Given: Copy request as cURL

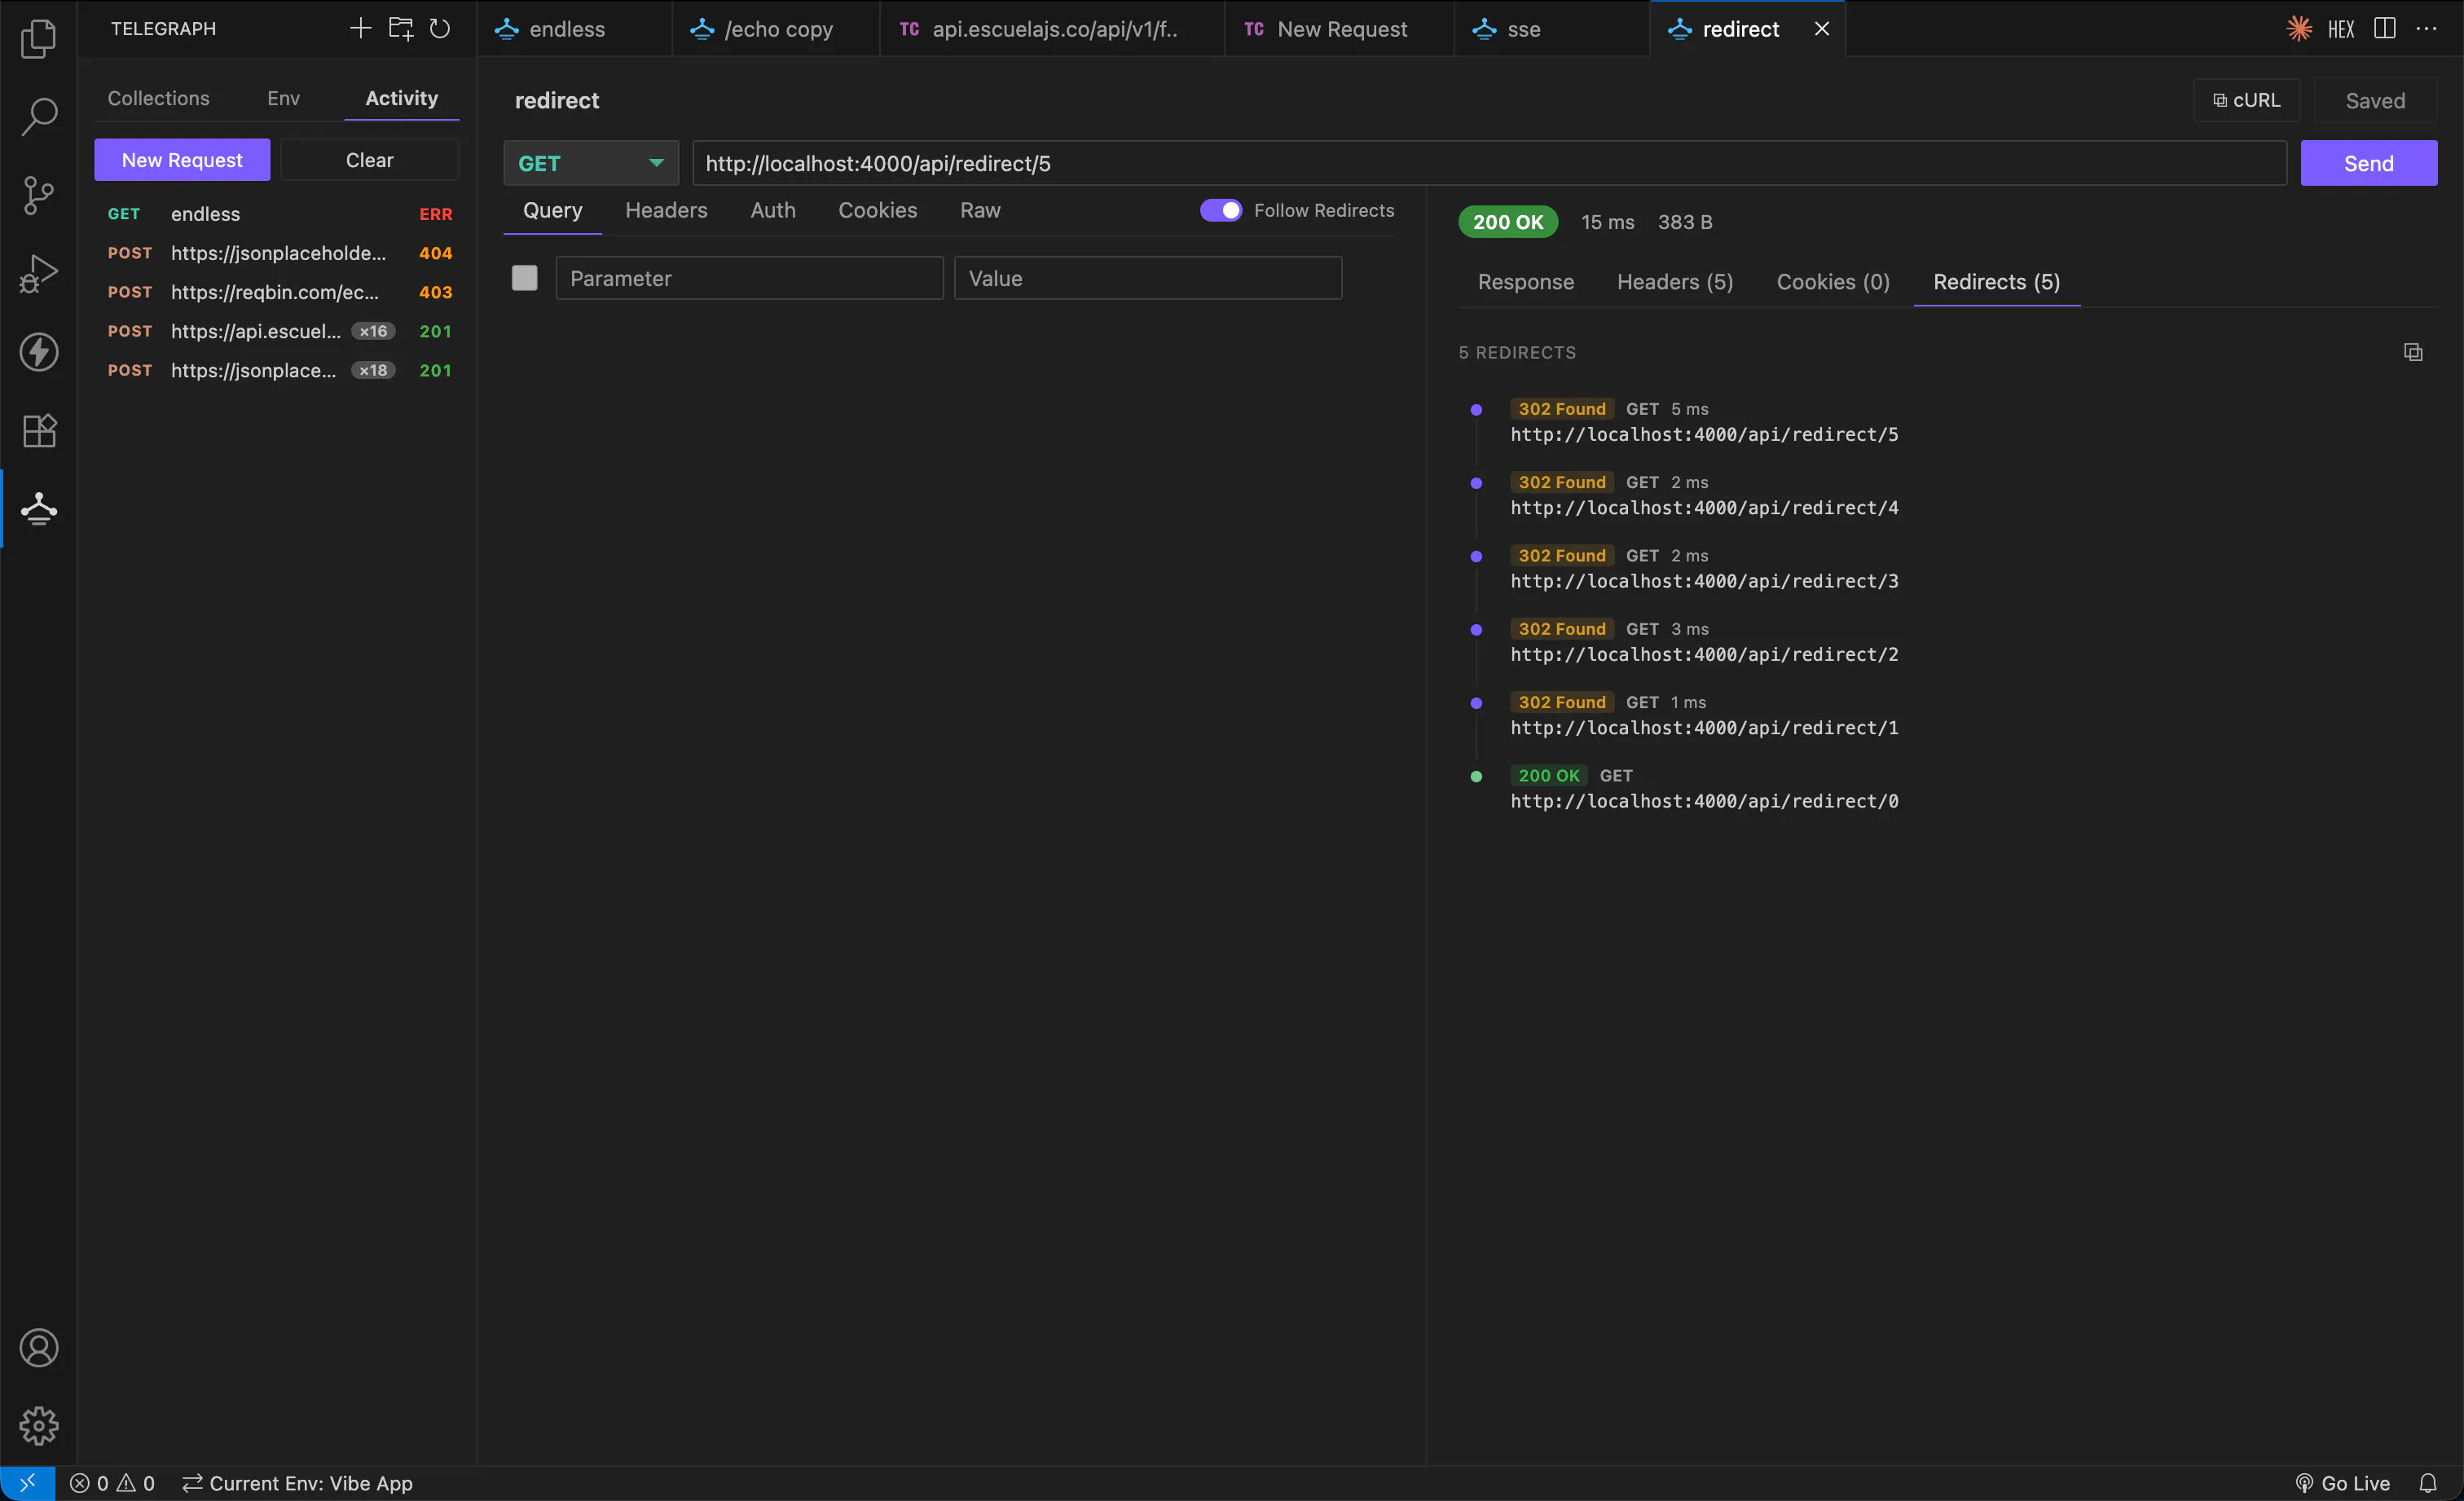Looking at the screenshot, I should click(2246, 100).
